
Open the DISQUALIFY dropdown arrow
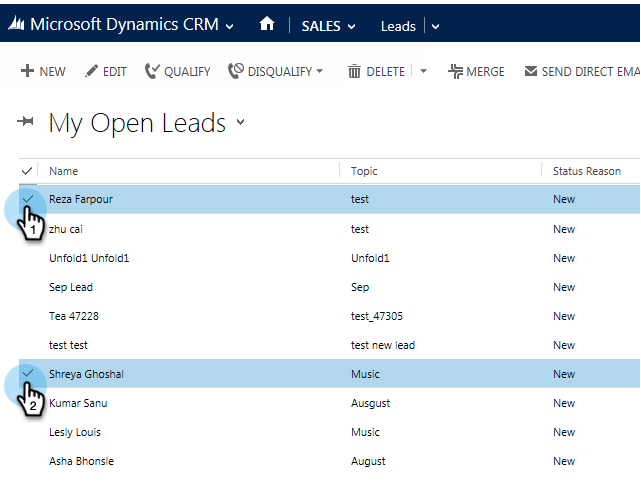tap(320, 72)
